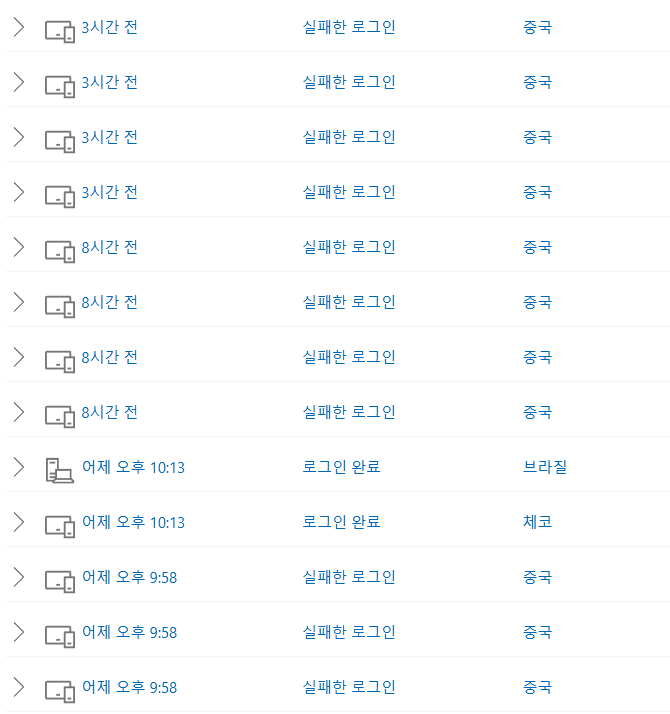This screenshot has width=670, height=714.
Task: Click the device icon in the topmost 3시간 전 row
Action: (x=60, y=28)
